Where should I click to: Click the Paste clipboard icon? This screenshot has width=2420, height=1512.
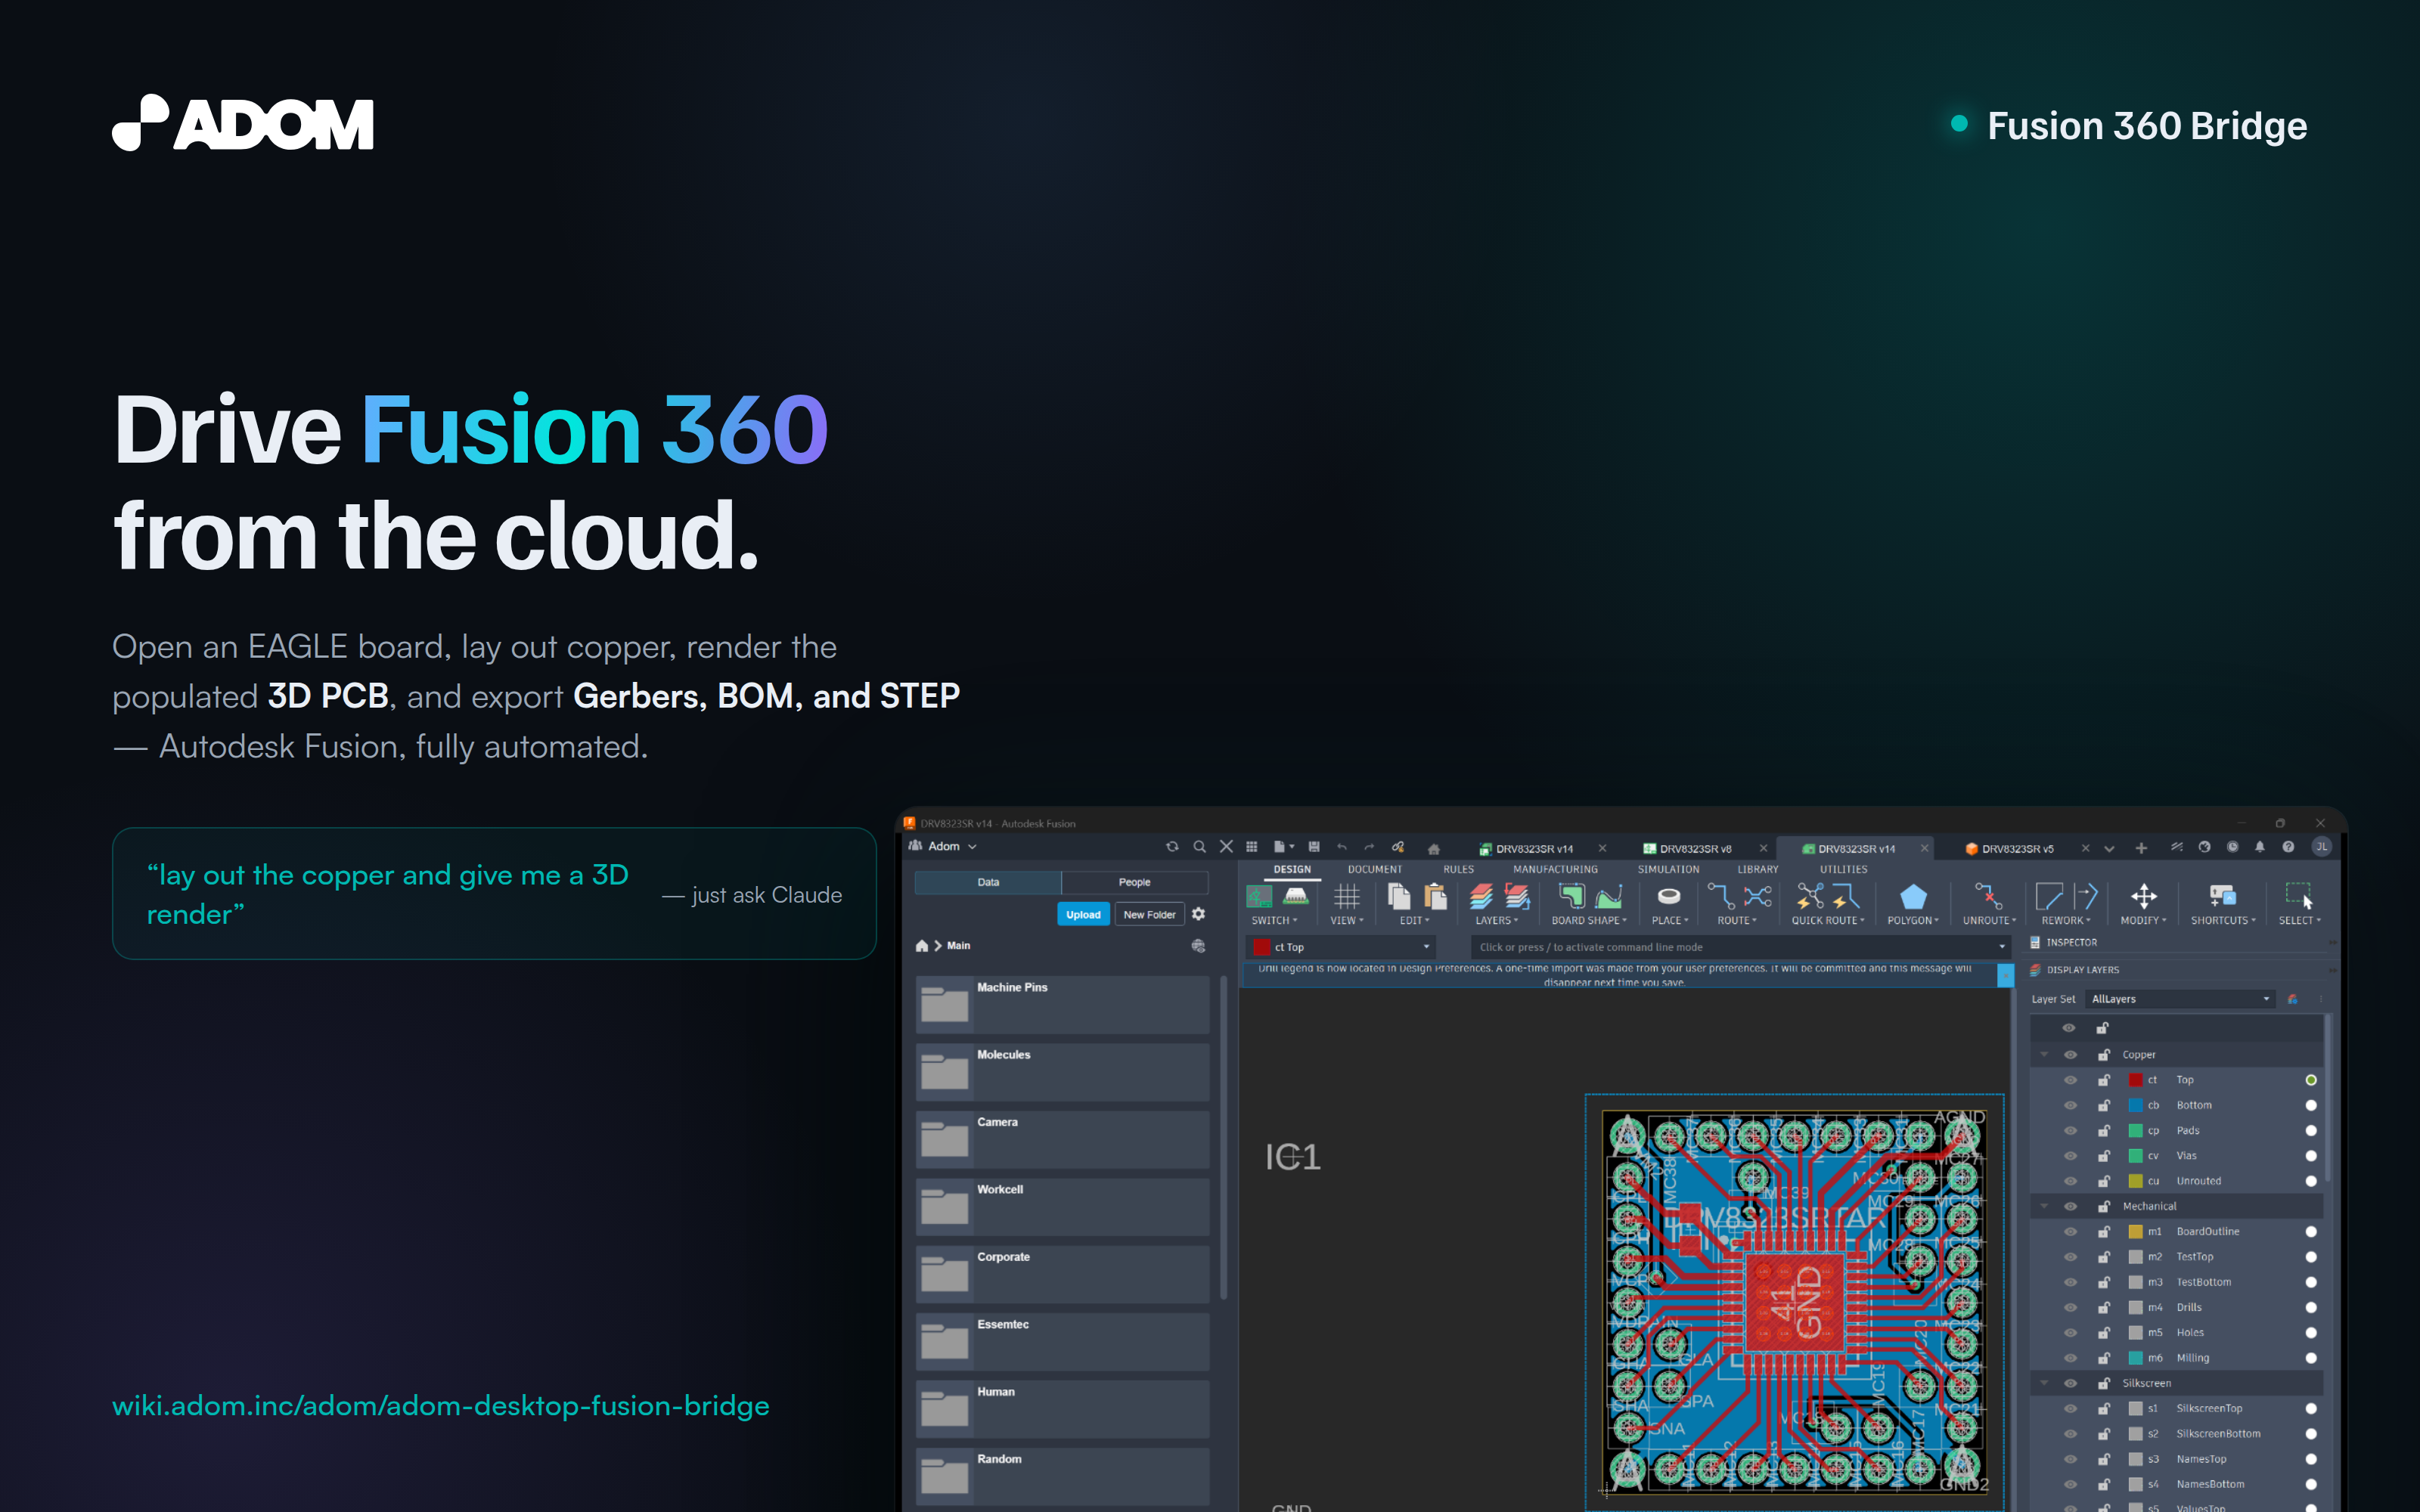point(1435,896)
